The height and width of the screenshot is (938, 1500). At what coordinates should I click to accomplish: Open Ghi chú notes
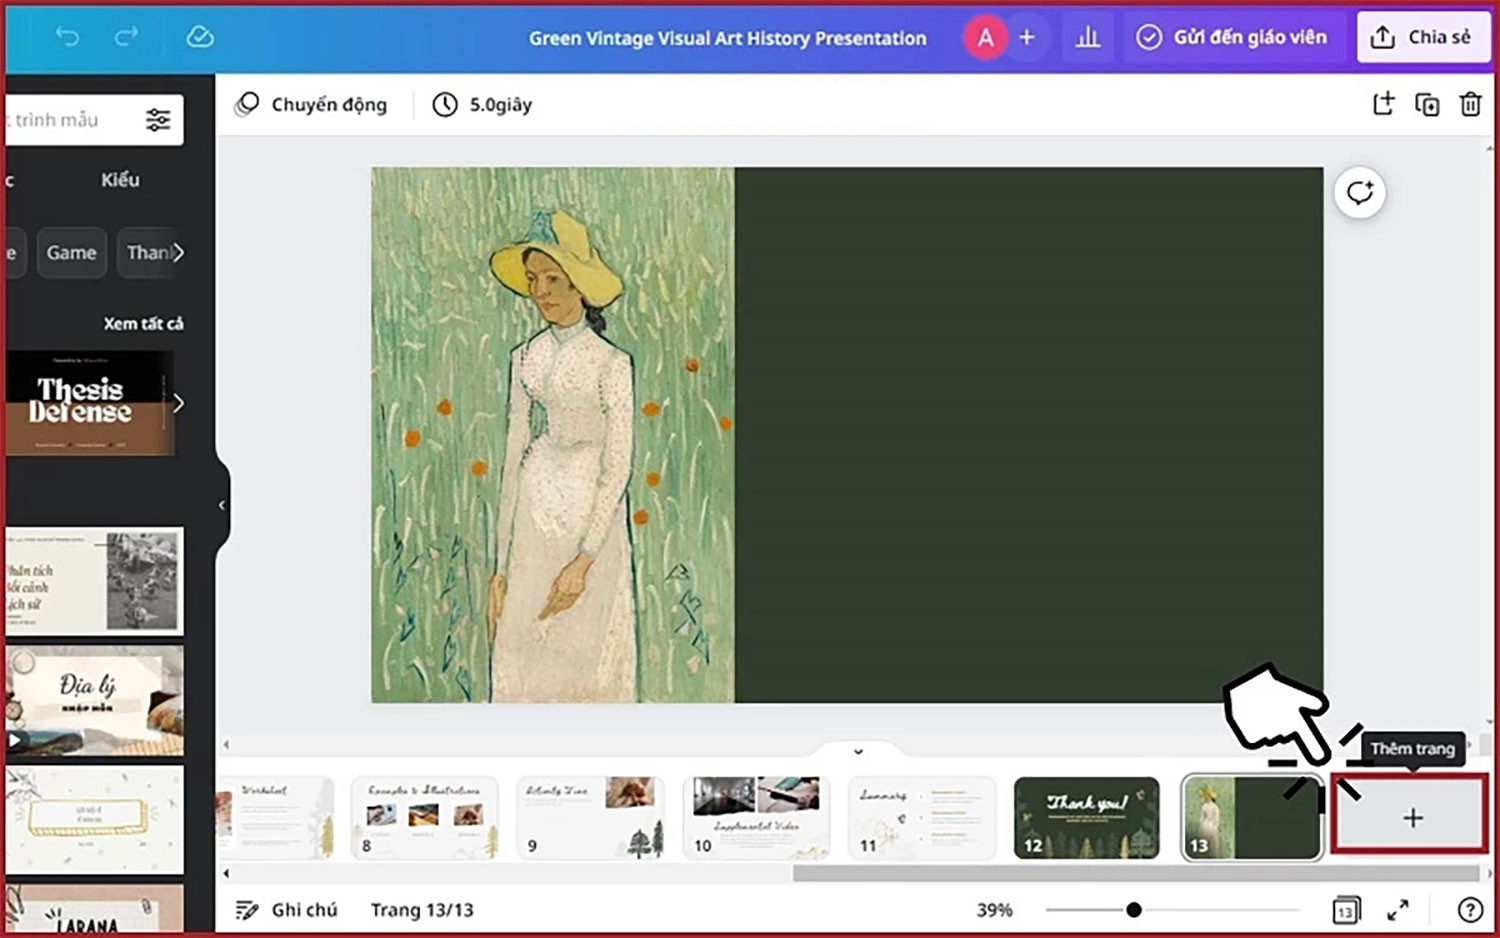(286, 910)
